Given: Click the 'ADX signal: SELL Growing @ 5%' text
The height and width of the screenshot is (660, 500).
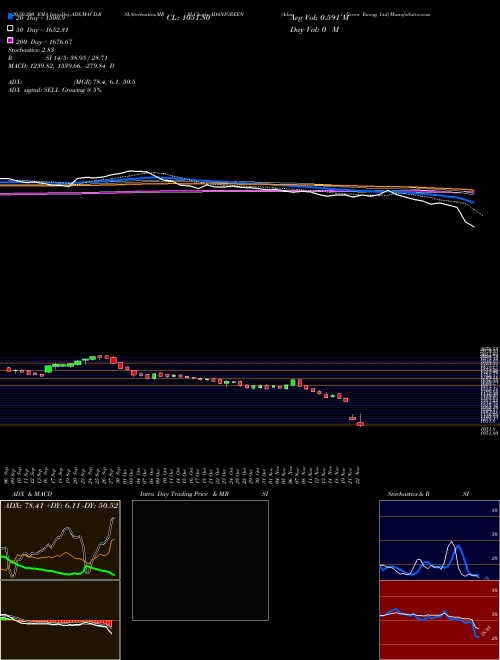Looking at the screenshot, I should pos(55,90).
